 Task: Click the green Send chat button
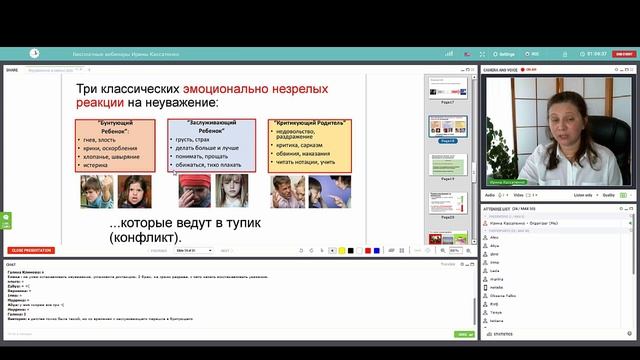(x=464, y=334)
